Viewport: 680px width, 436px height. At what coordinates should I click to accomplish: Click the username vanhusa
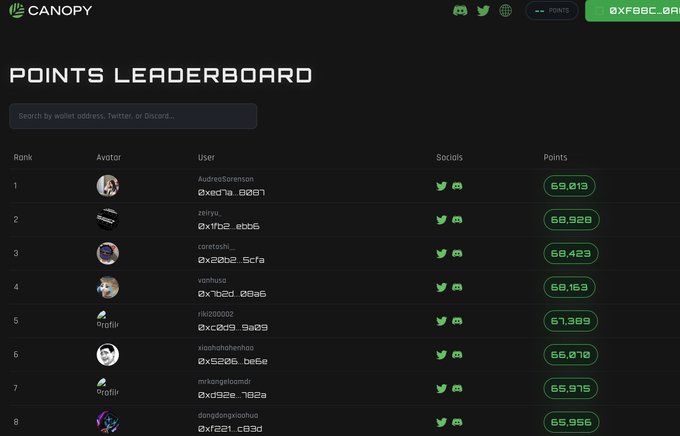point(212,280)
